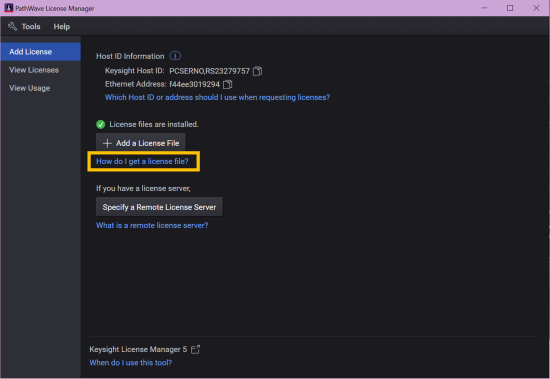Open 'Which Host ID or address' help link

217,97
